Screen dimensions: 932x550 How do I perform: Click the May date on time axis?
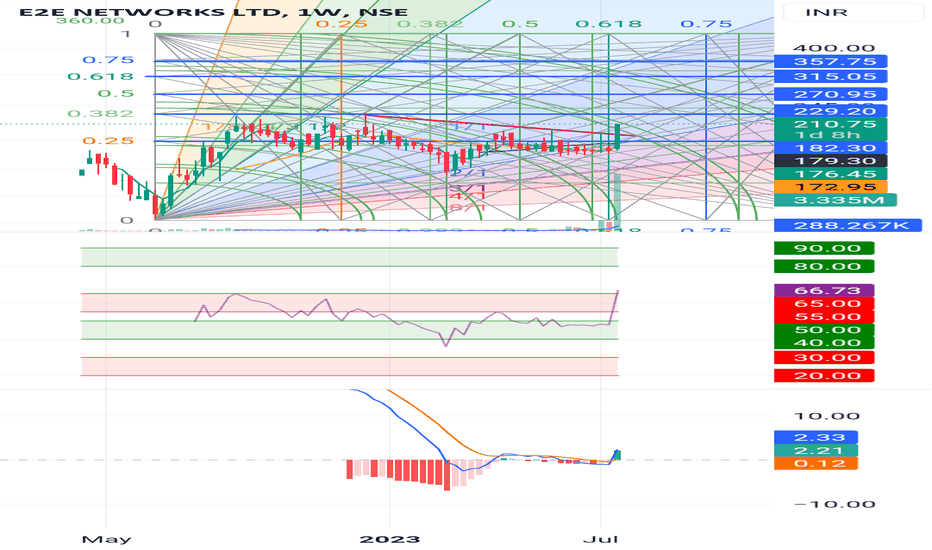106,539
